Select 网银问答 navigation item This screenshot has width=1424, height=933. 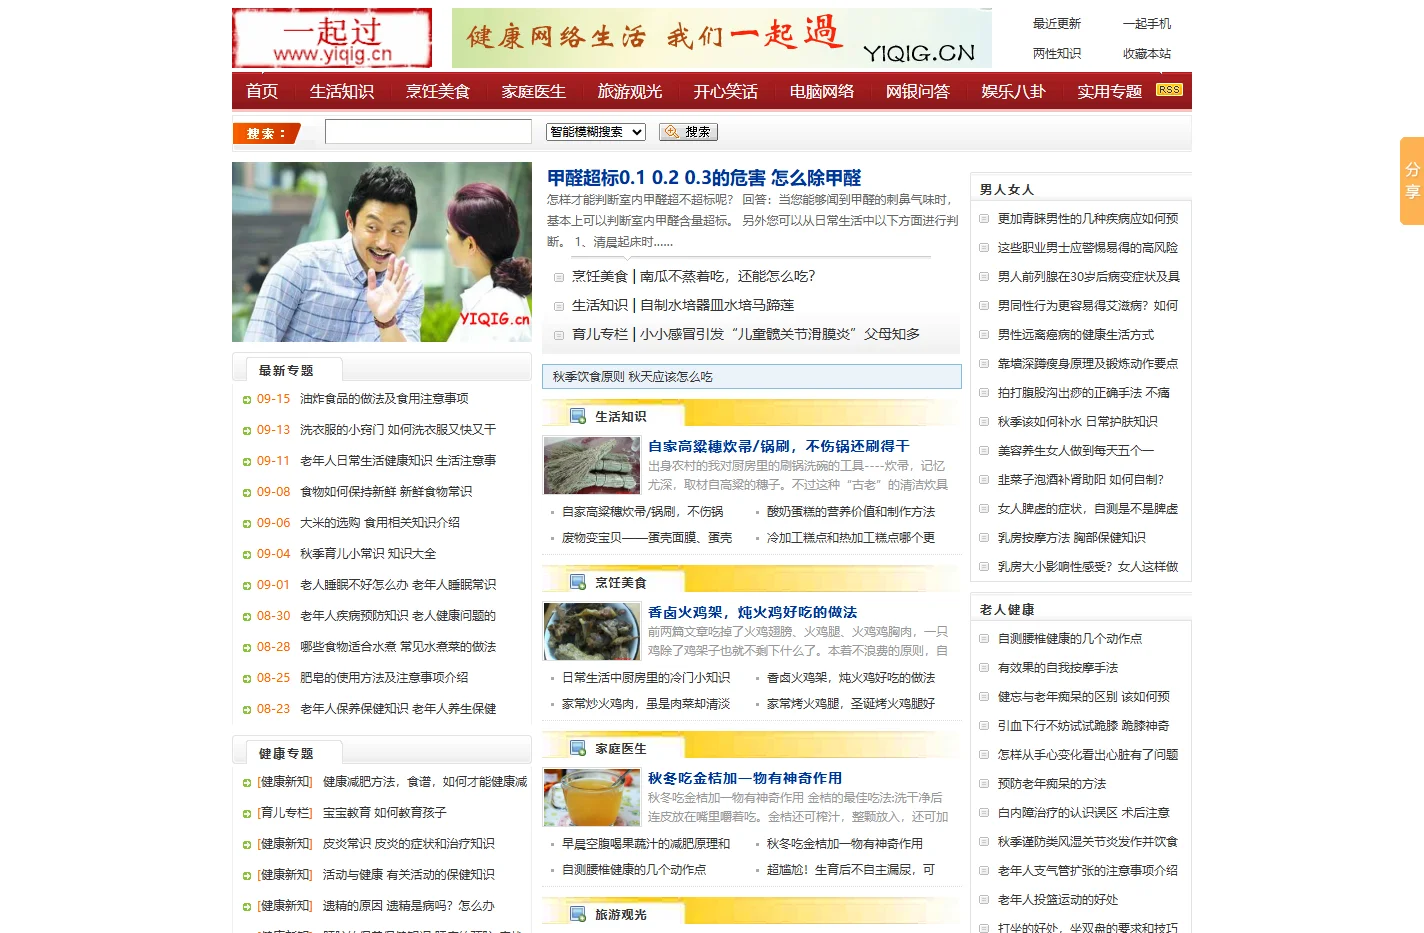pyautogui.click(x=918, y=91)
